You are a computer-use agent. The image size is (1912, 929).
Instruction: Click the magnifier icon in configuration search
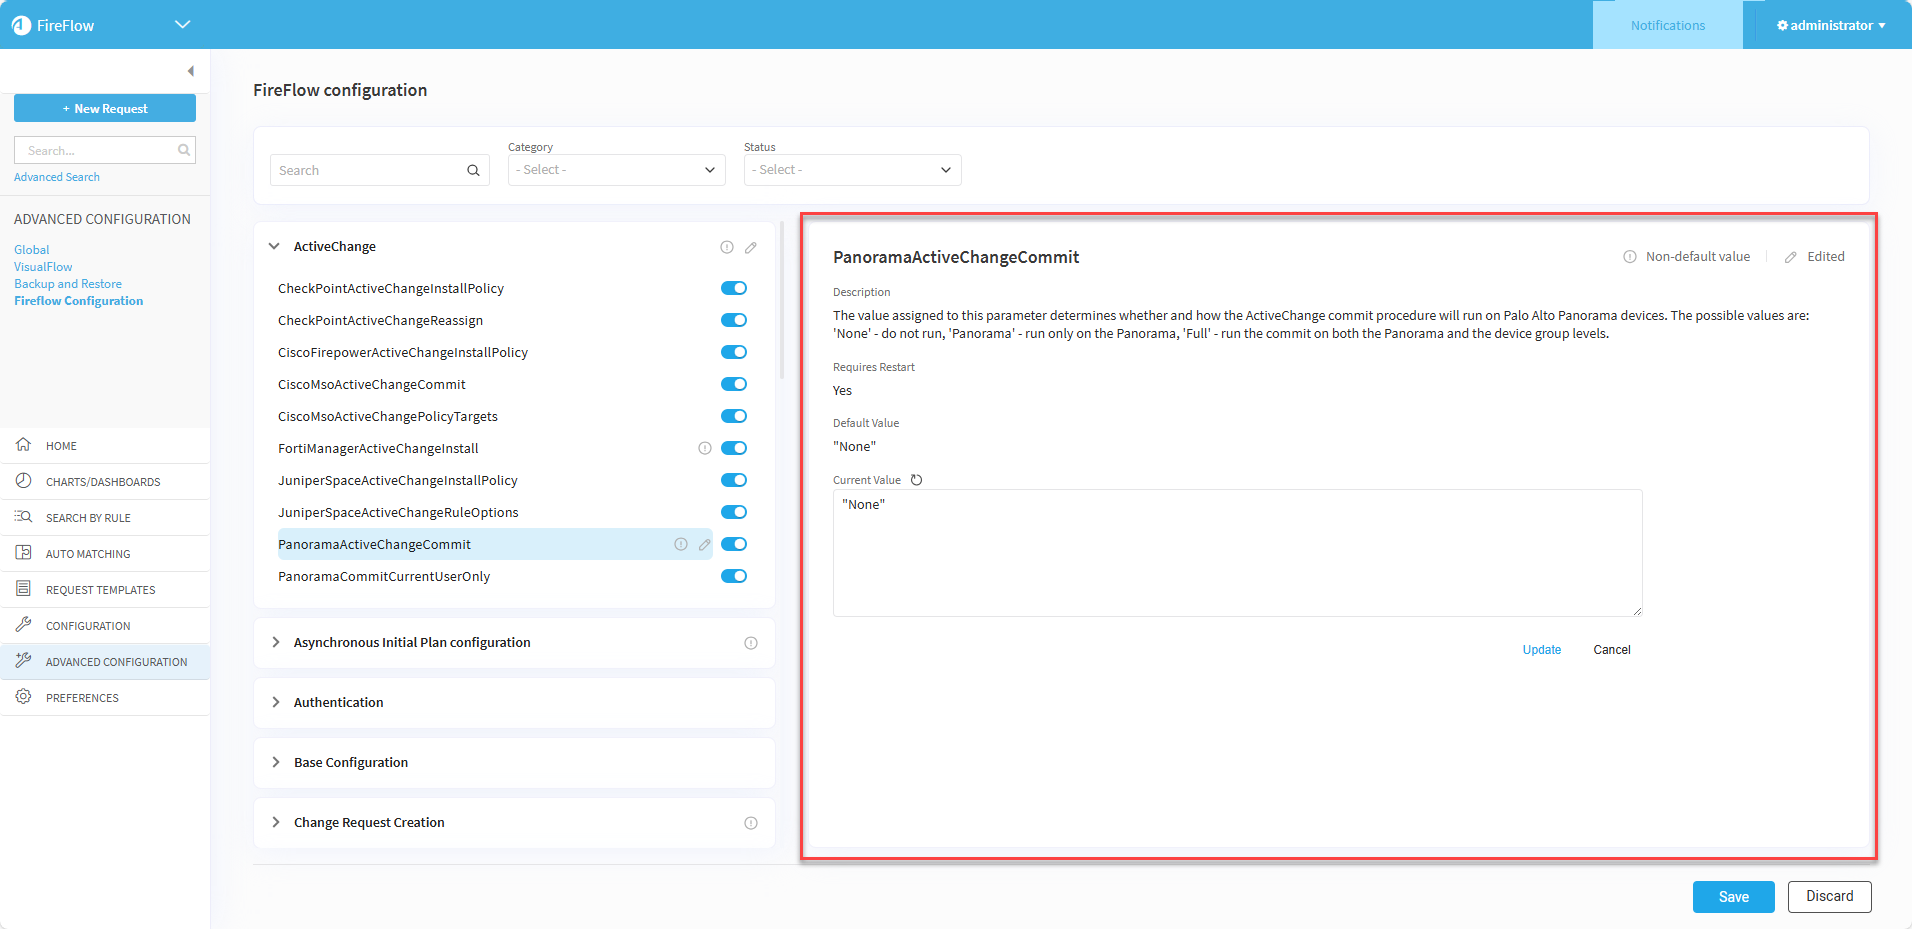pos(473,171)
